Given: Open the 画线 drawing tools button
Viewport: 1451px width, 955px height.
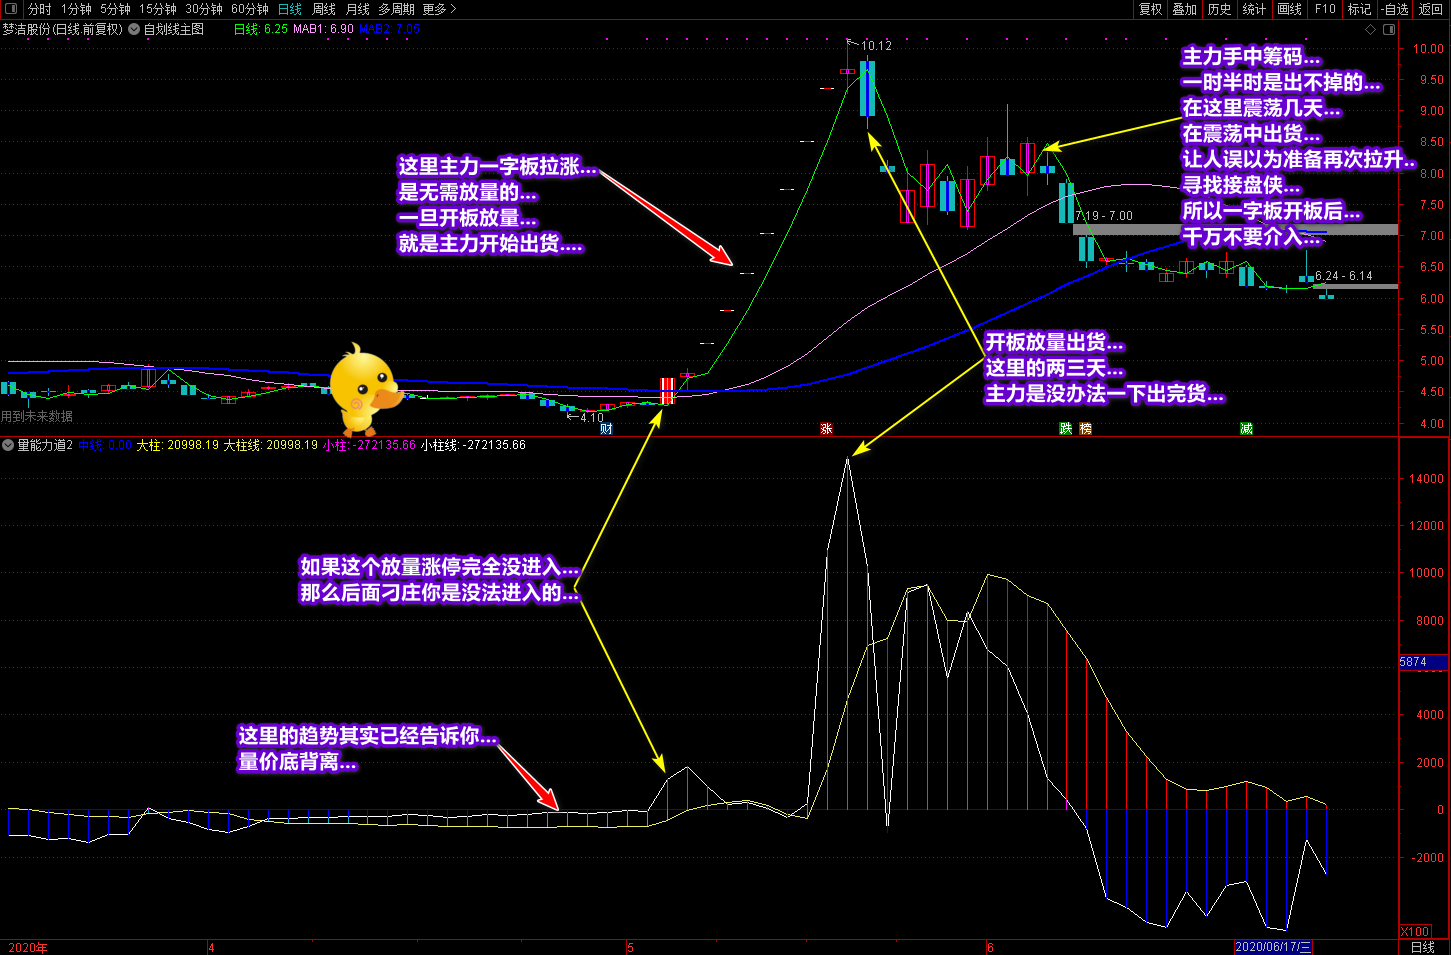Looking at the screenshot, I should pyautogui.click(x=1290, y=9).
